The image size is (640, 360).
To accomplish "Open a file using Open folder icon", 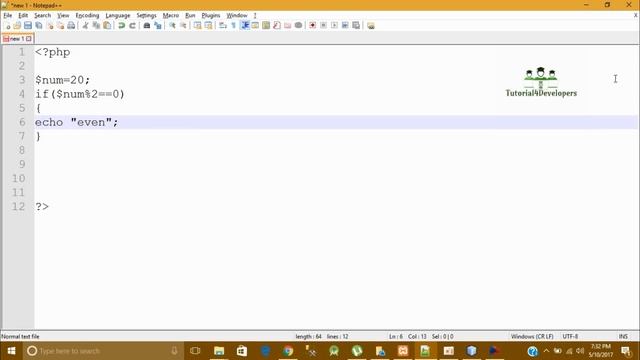I will coord(17,26).
